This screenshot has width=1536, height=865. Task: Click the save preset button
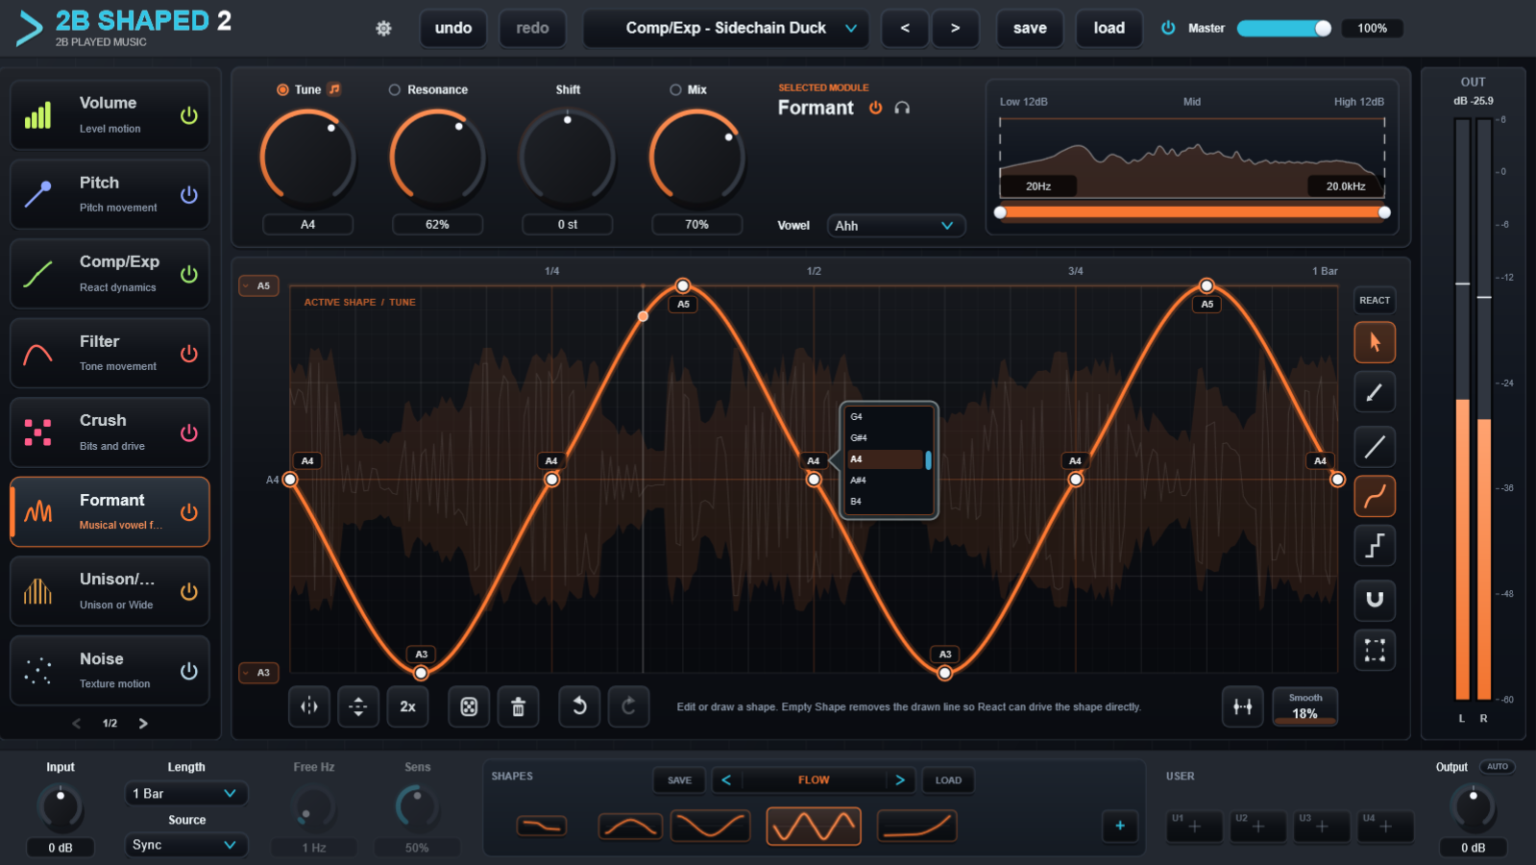pyautogui.click(x=1030, y=28)
